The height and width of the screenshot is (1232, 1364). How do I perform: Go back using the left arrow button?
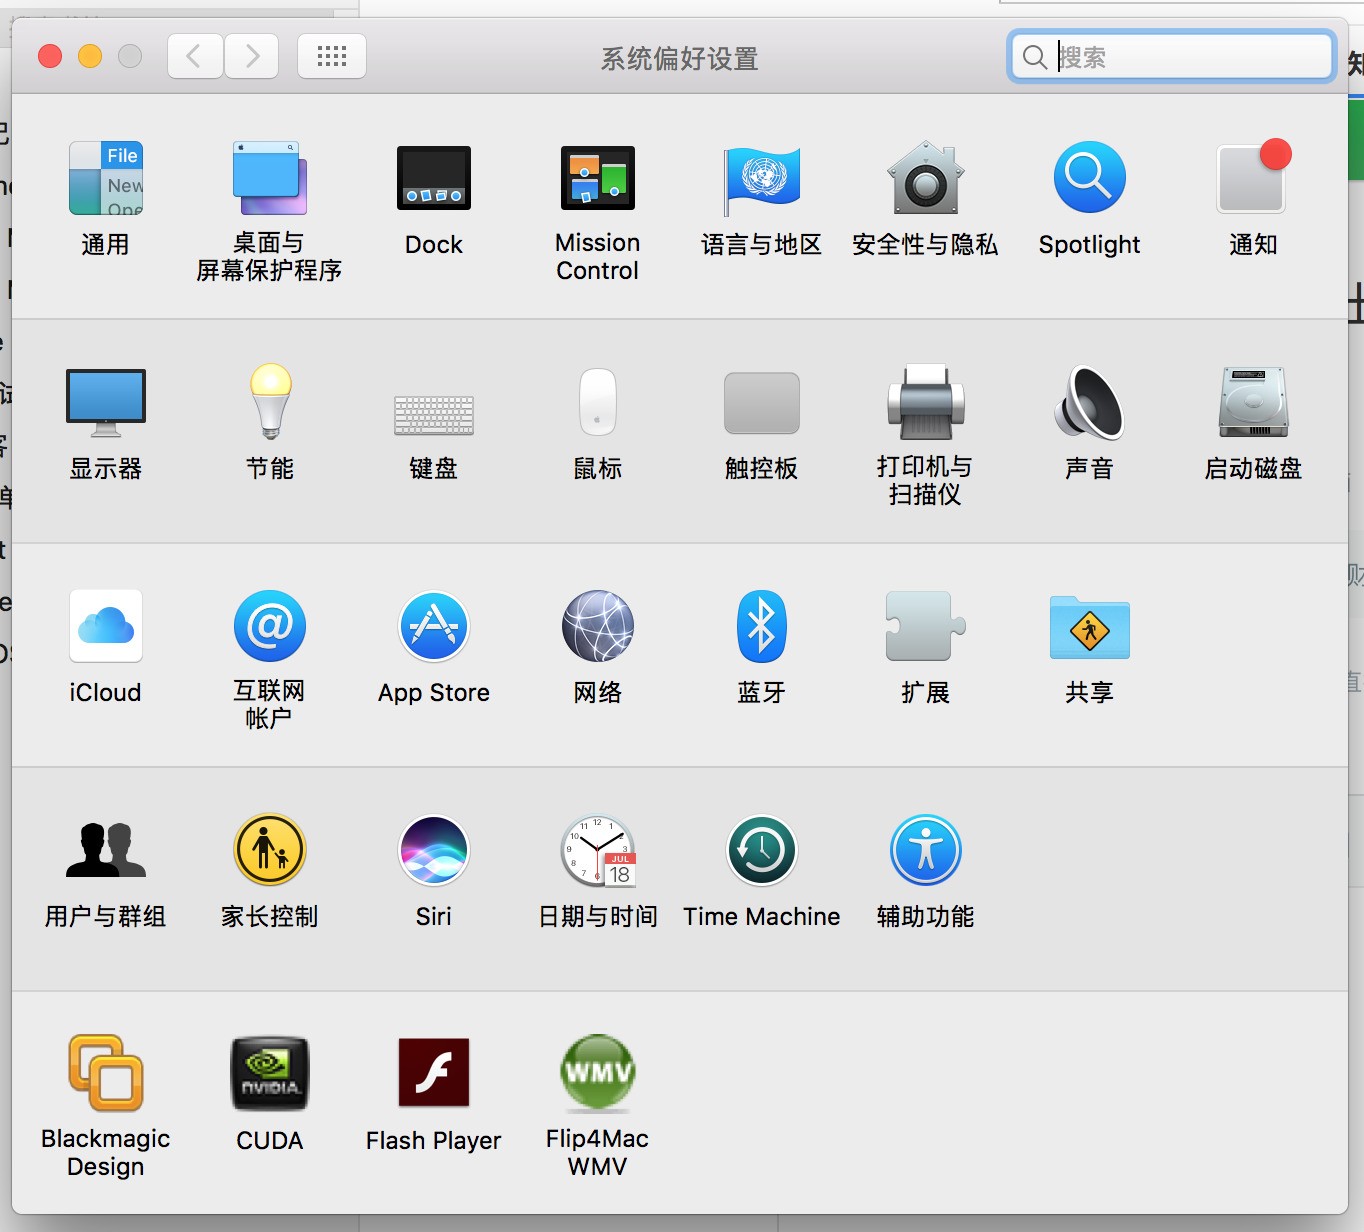coord(195,56)
